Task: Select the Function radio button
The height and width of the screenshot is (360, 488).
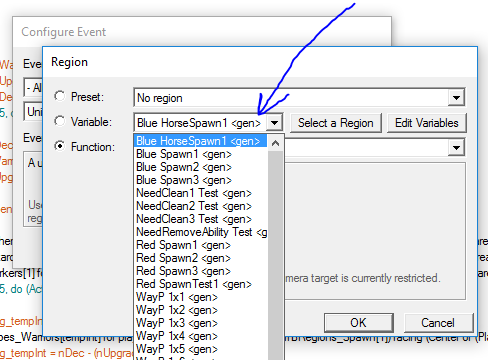Action: point(60,146)
